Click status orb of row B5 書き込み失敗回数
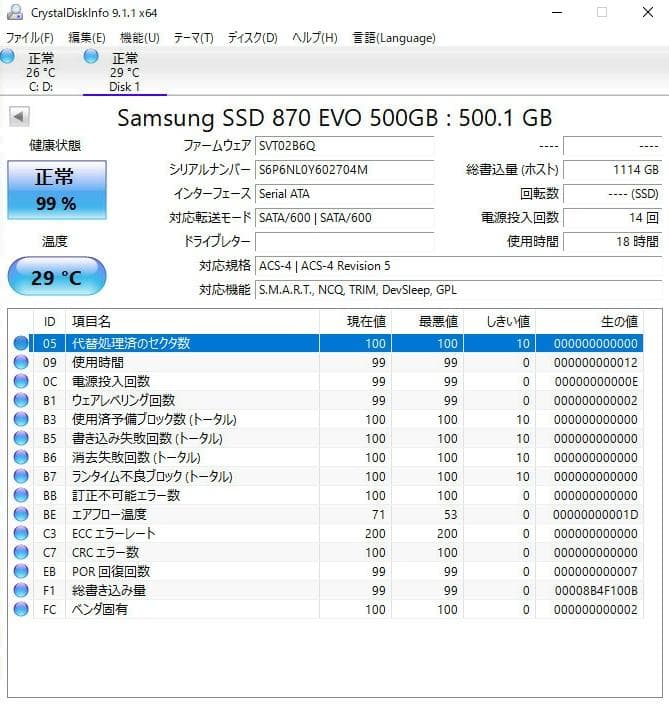This screenshot has width=669, height=704. 21,438
